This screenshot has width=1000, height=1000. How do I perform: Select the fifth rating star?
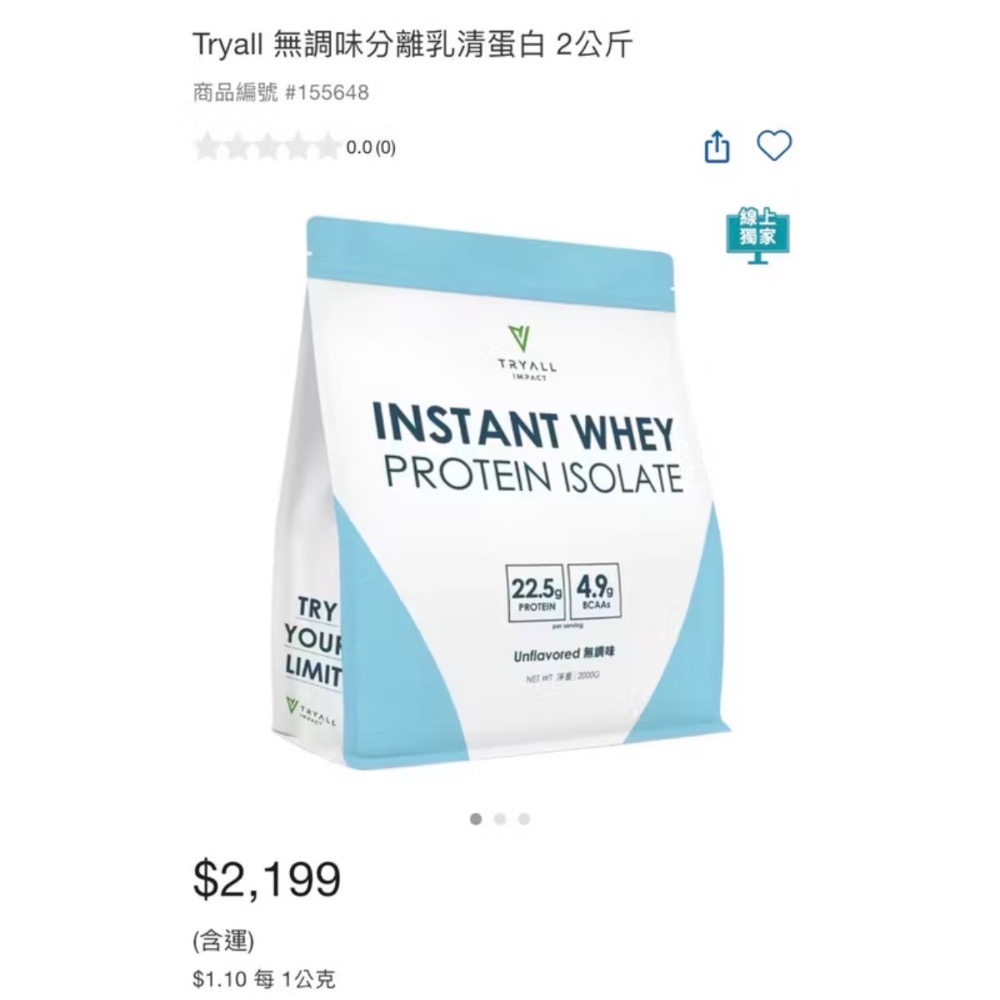tap(325, 147)
